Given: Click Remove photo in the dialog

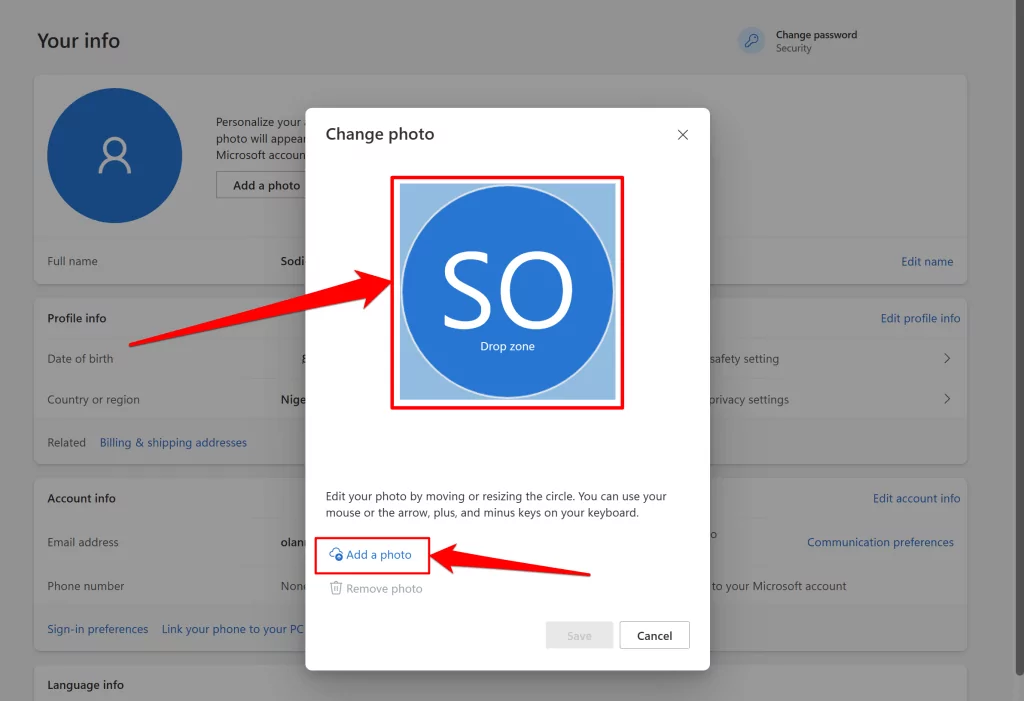Looking at the screenshot, I should pyautogui.click(x=376, y=589).
